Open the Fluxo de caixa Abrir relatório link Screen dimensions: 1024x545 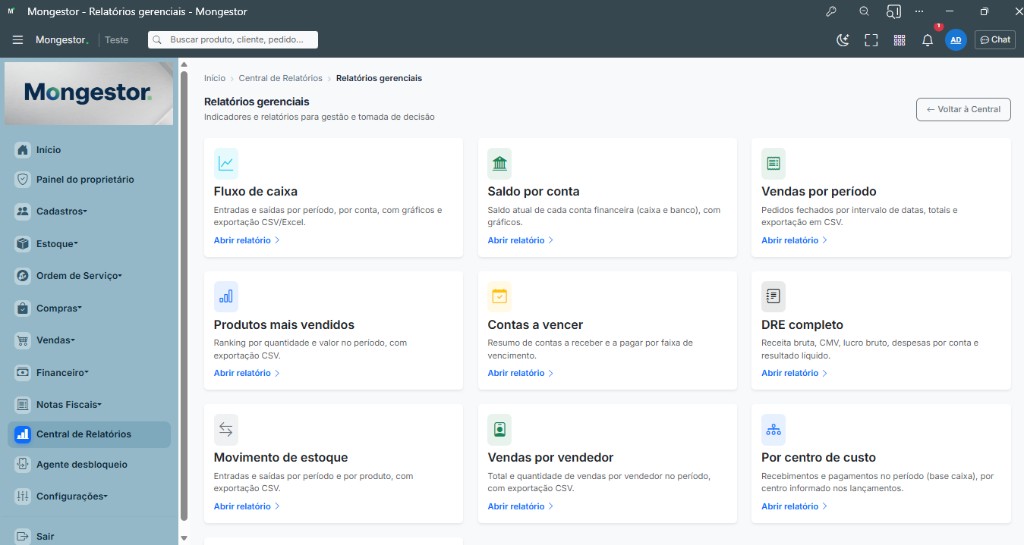point(247,240)
